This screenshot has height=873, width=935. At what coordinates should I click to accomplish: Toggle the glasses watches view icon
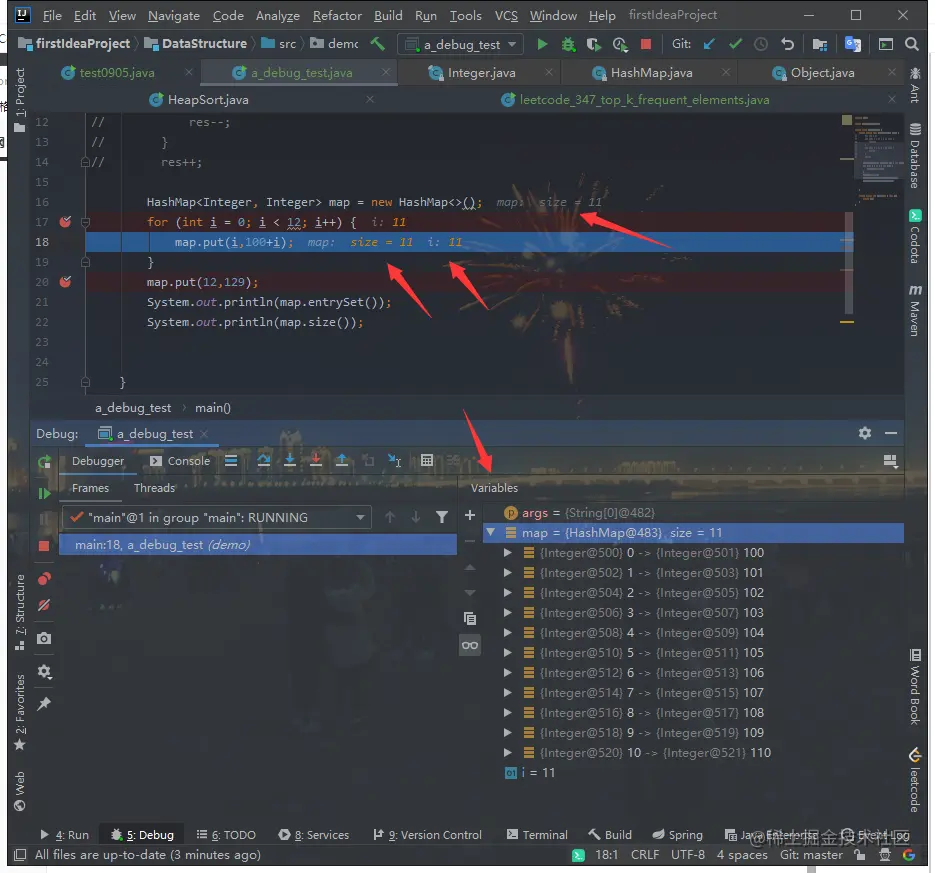pos(470,645)
